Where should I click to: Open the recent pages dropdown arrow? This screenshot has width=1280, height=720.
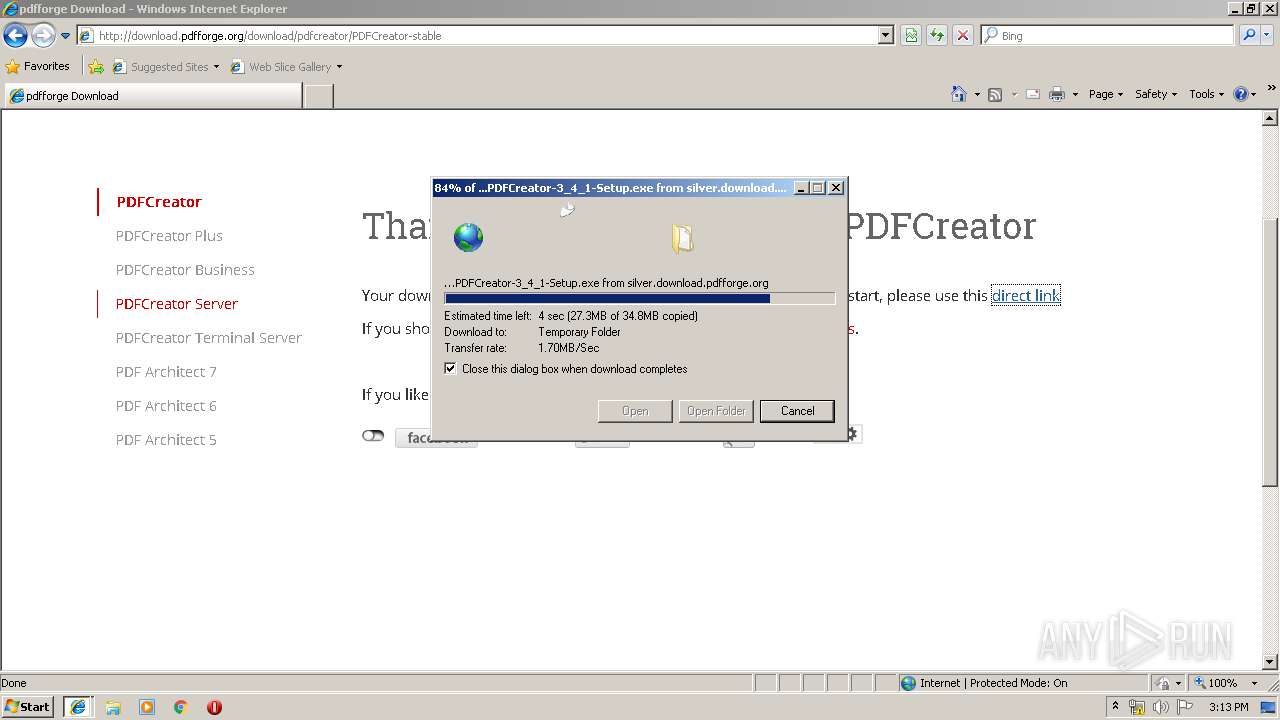(66, 36)
